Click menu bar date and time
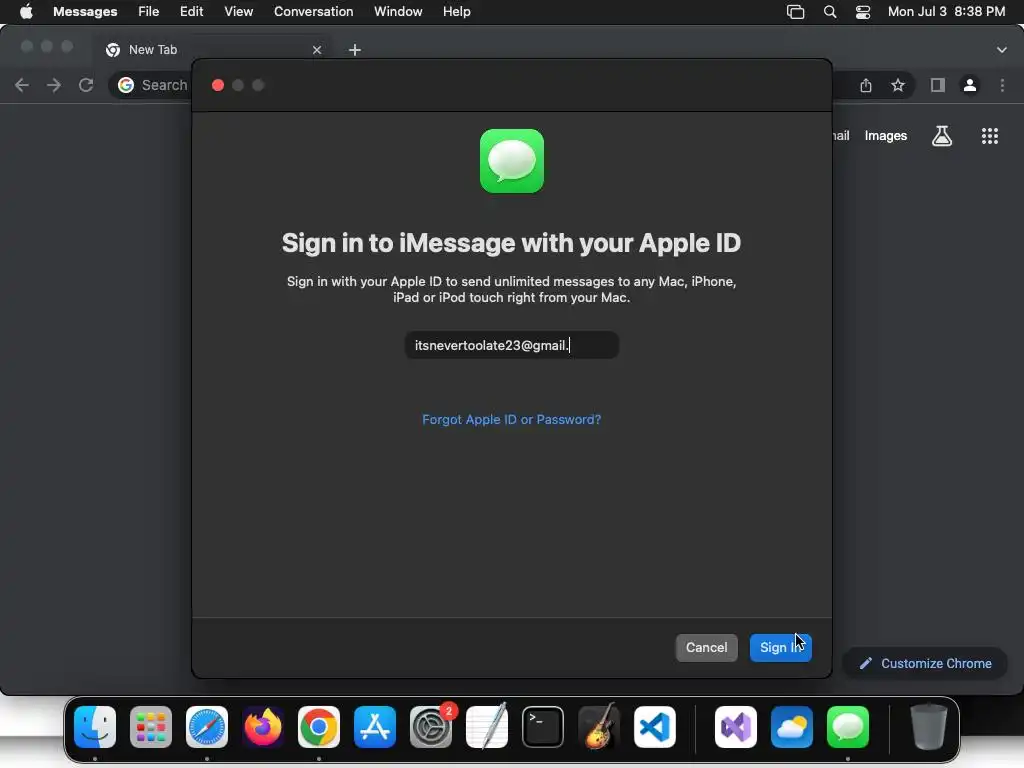This screenshot has width=1024, height=768. (x=946, y=12)
